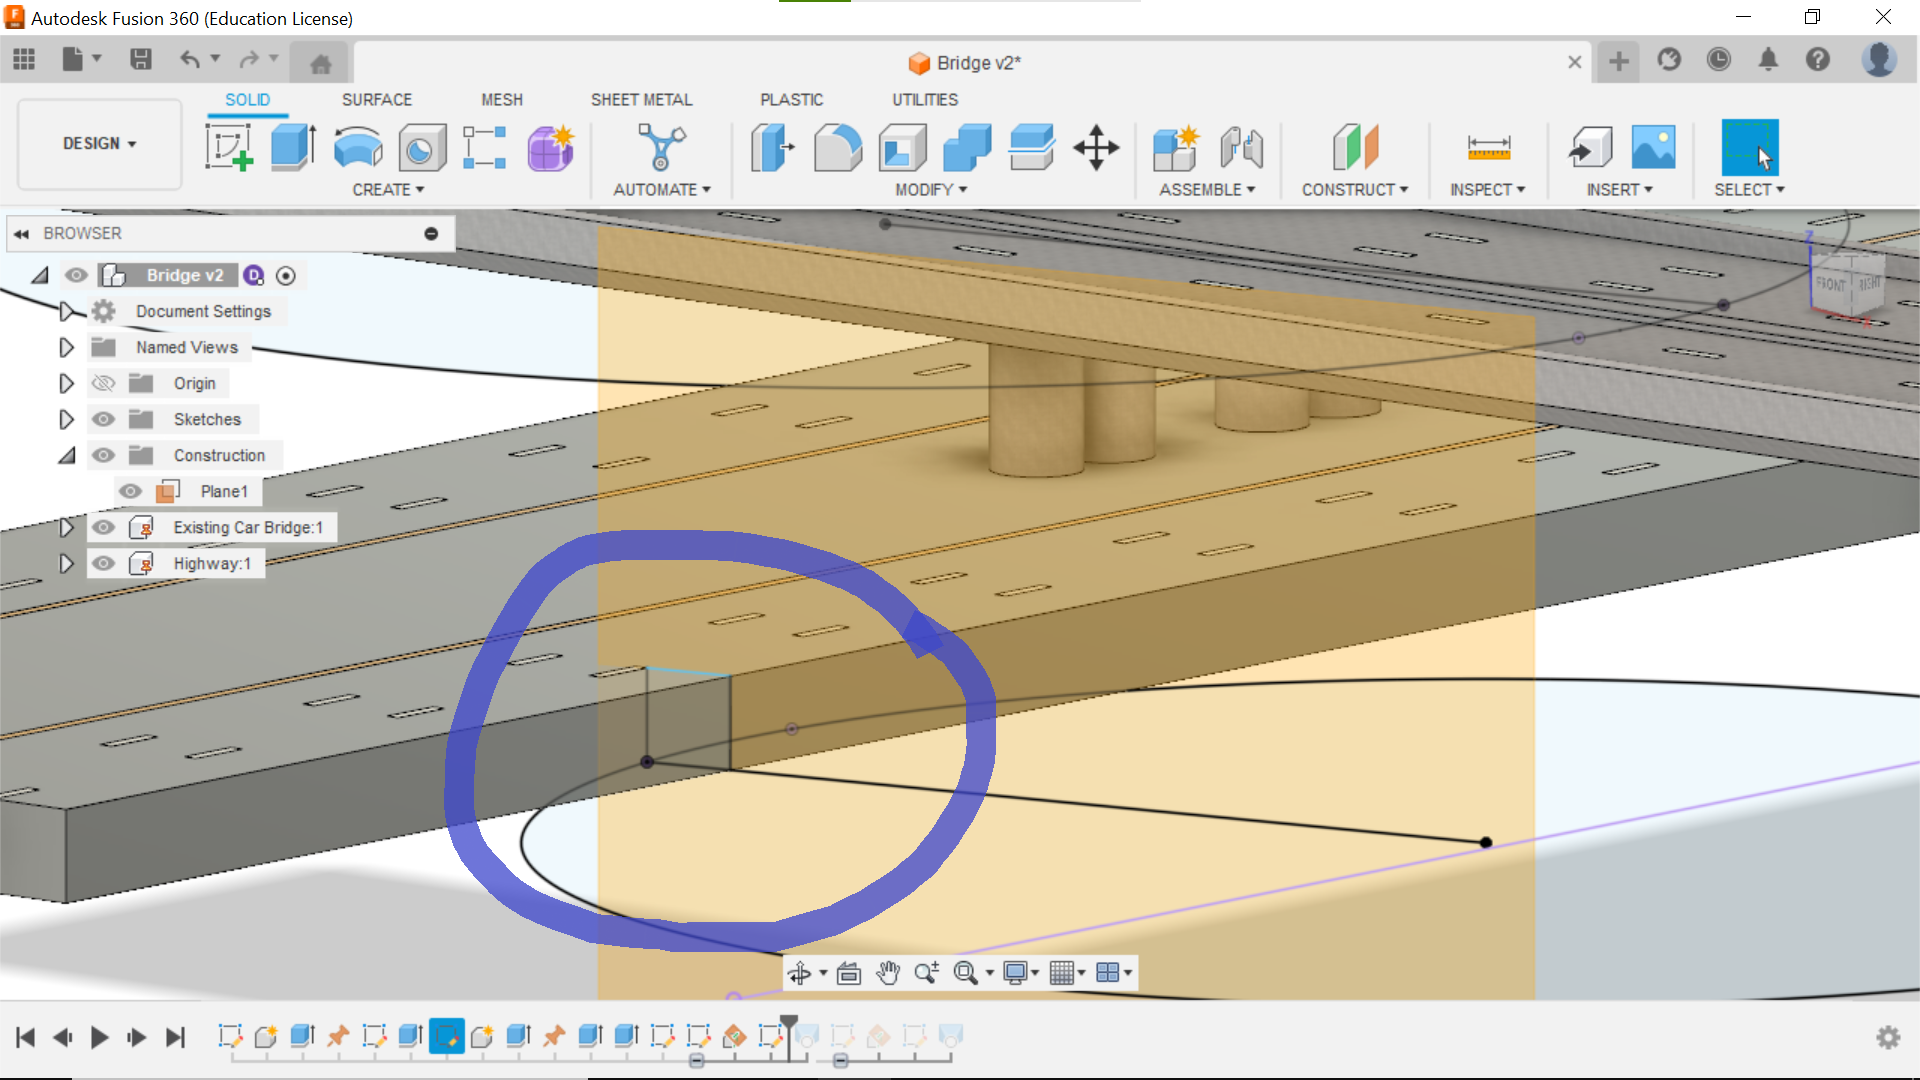This screenshot has width=1920, height=1080.
Task: Open the SHEET METAL tab
Action: point(641,100)
